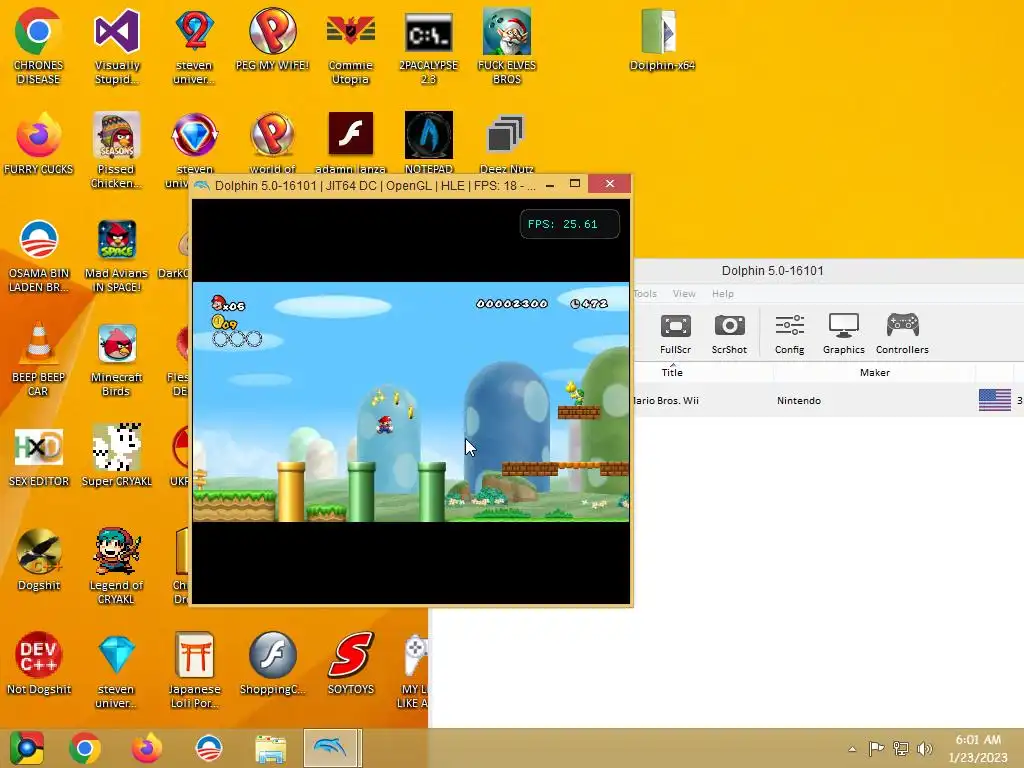This screenshot has height=768, width=1024.
Task: Select the ShoppingC Flash icon
Action: point(272,662)
